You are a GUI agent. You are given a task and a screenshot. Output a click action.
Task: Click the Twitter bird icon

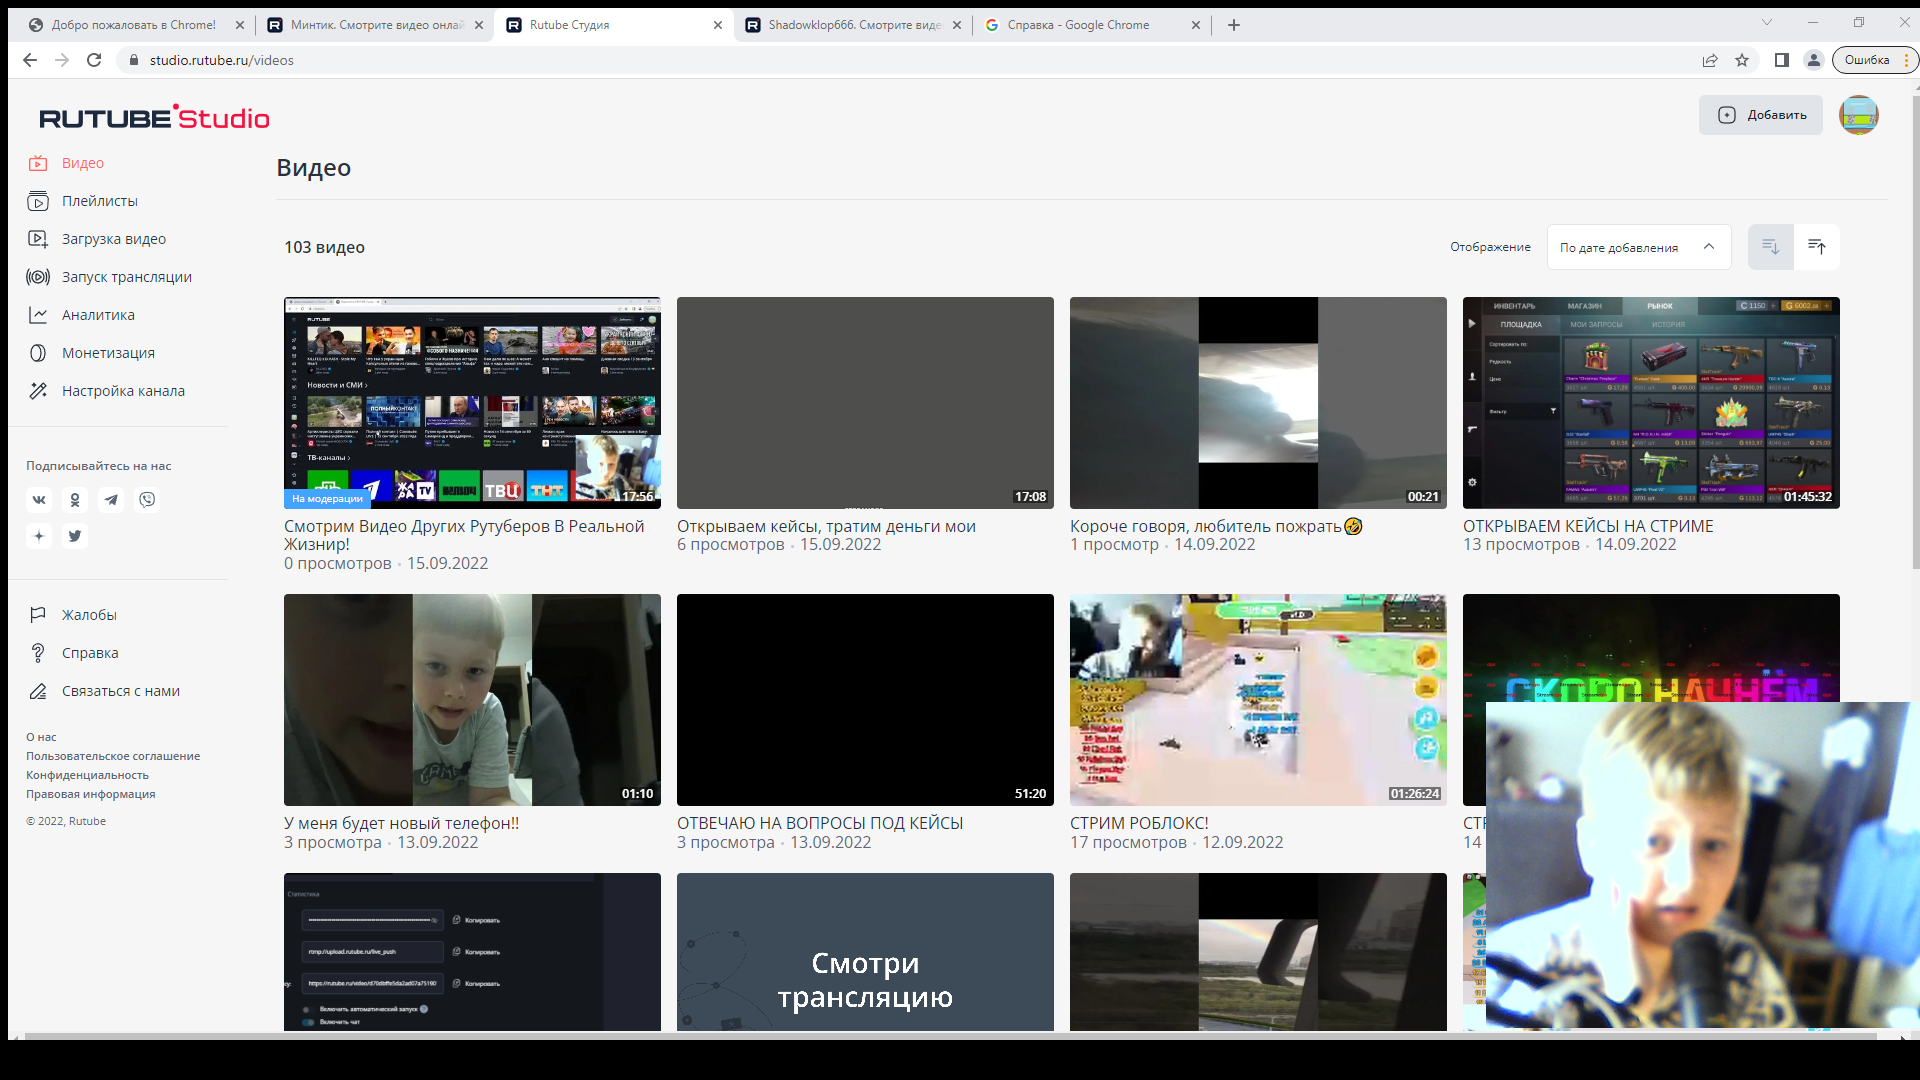pos(75,536)
